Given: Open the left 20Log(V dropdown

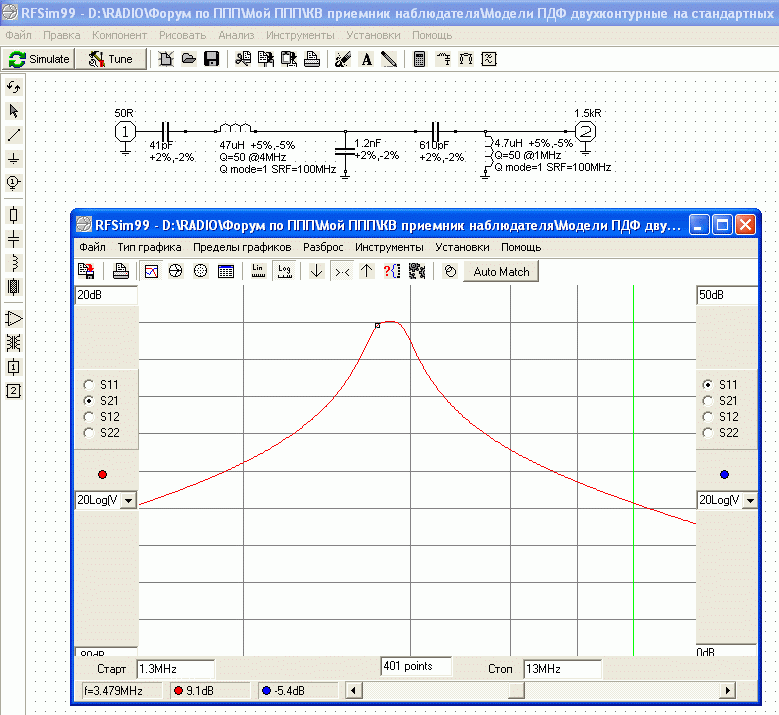Looking at the screenshot, I should (129, 500).
